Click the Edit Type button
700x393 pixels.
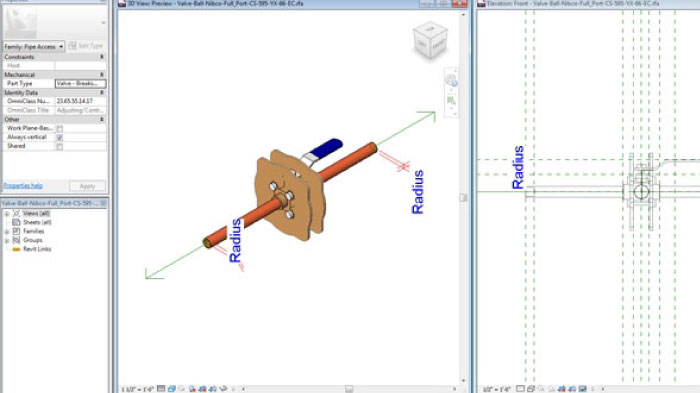86,46
